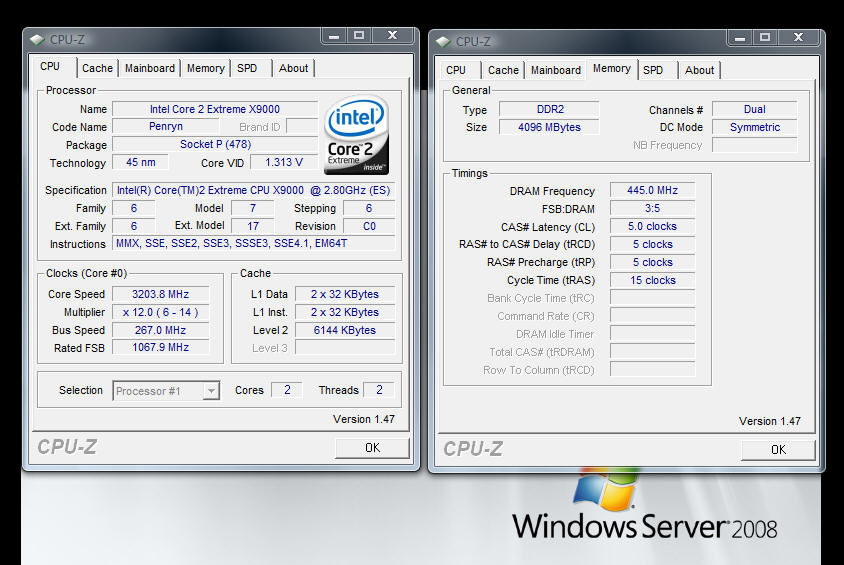Click the Cycle Time value 15 clocks

pyautogui.click(x=652, y=280)
